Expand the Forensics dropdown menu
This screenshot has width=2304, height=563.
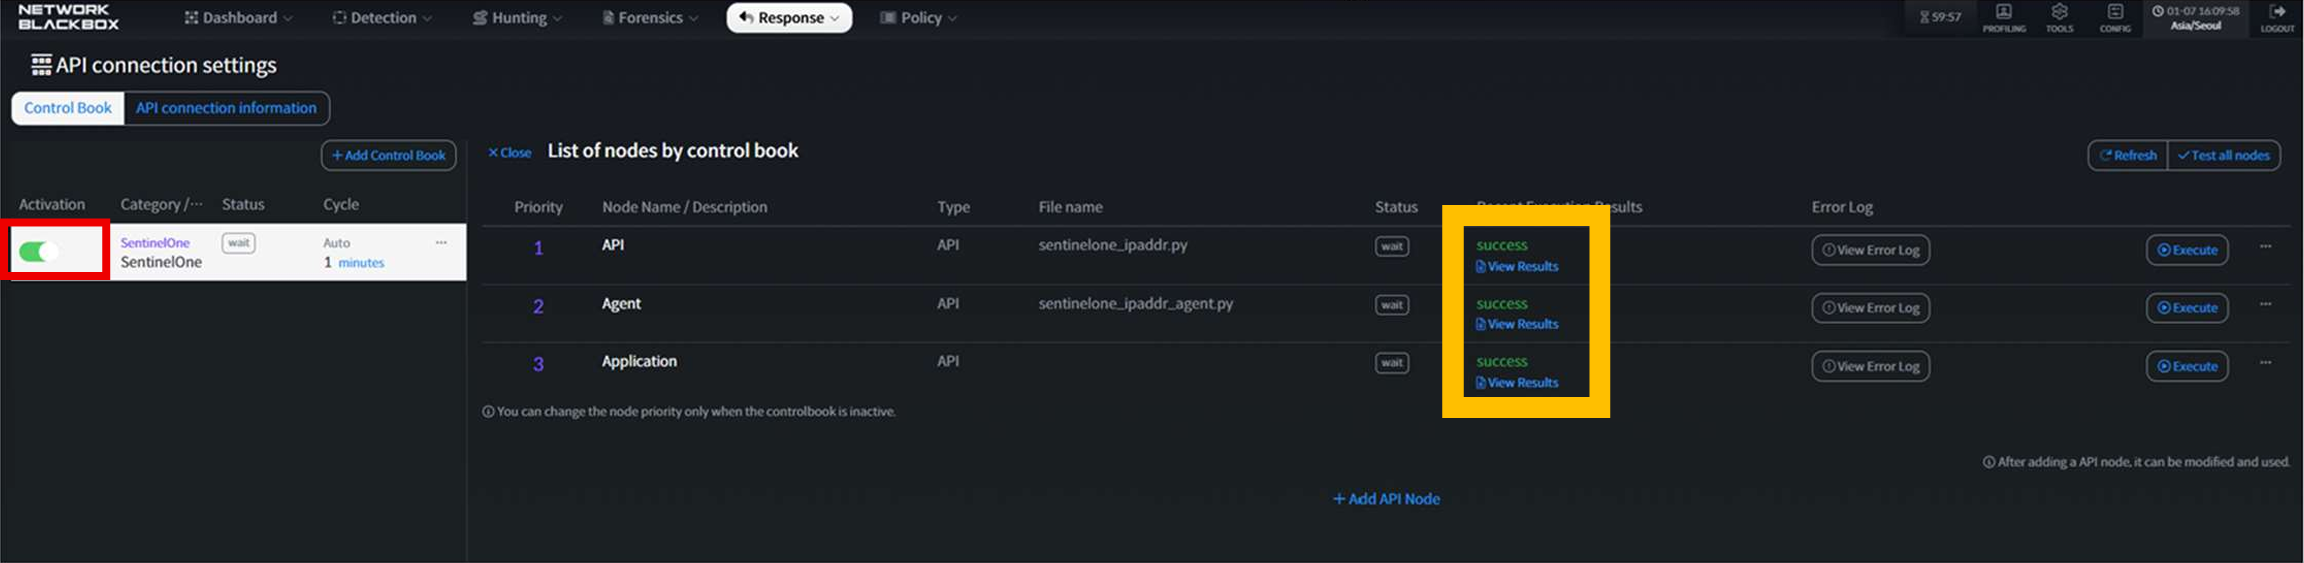[x=650, y=18]
